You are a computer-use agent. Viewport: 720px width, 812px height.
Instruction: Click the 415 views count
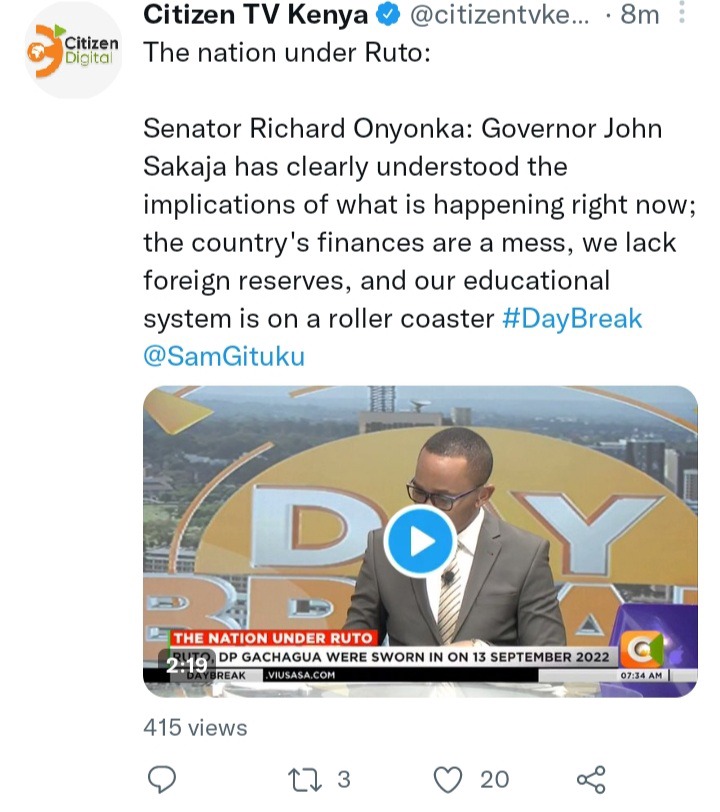(195, 728)
